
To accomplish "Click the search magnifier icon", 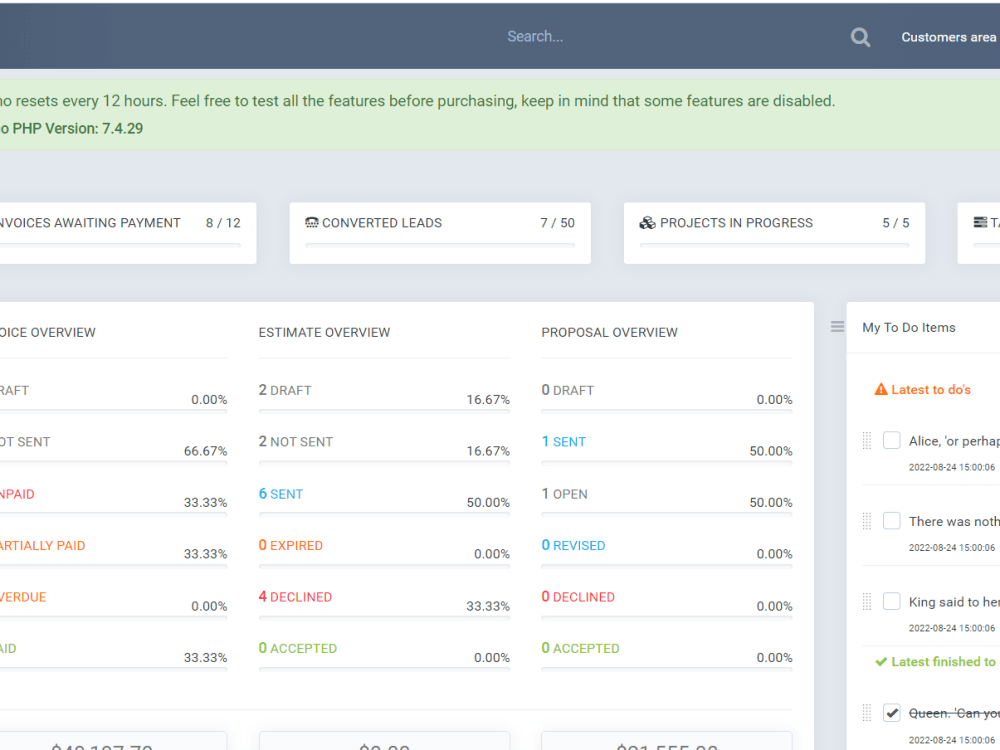I will tap(859, 36).
